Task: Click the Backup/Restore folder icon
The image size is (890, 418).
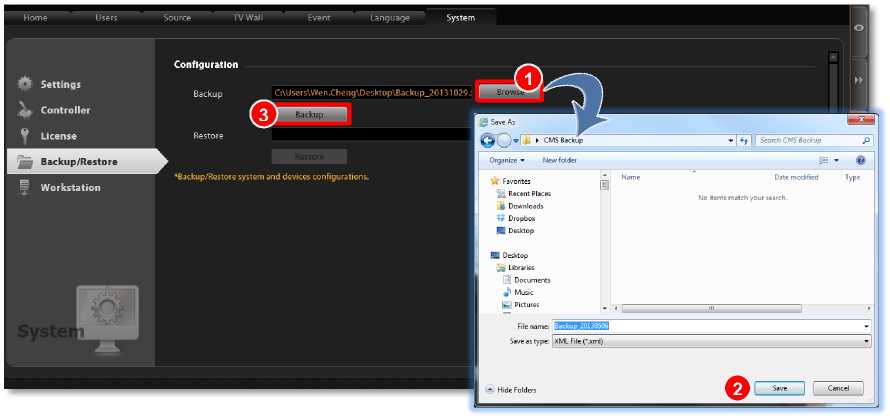Action: click(25, 162)
